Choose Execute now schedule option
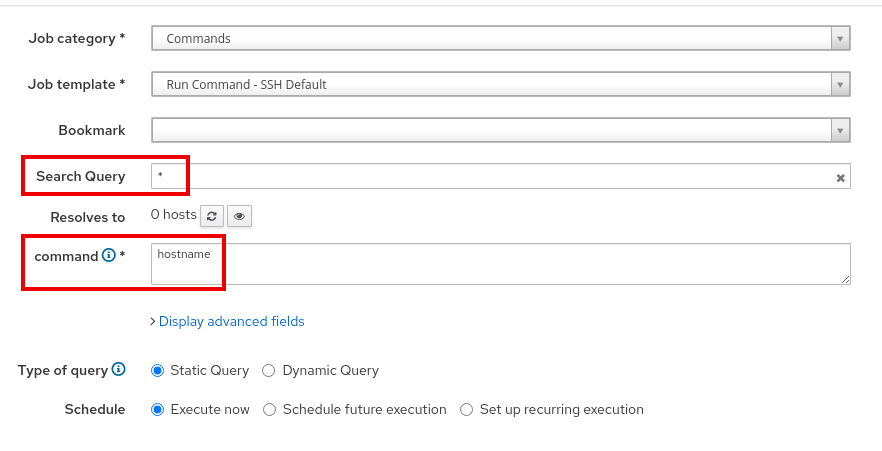Screen dimensions: 882x451 (x=157, y=410)
